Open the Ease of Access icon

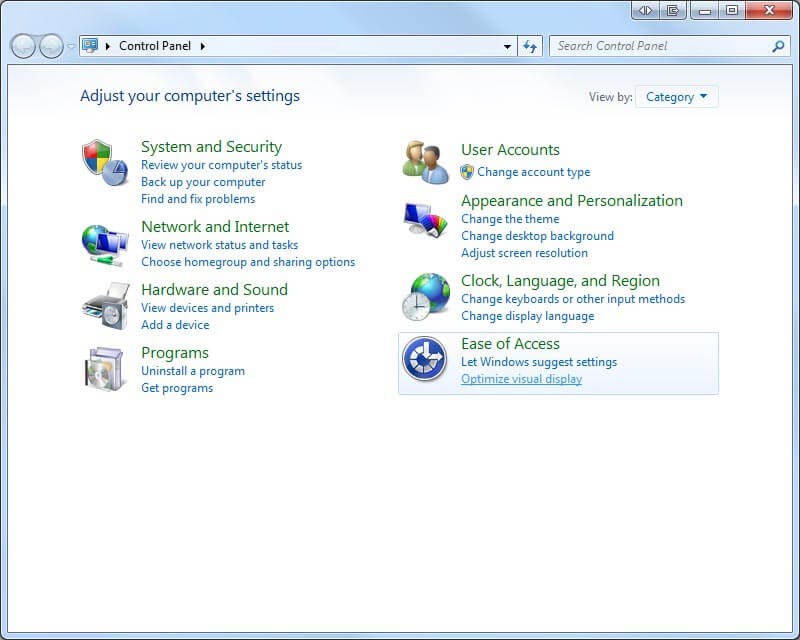point(425,360)
